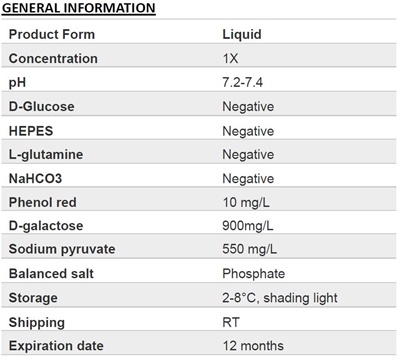Click the NaHCO3 row label
Image resolution: width=400 pixels, height=361 pixels.
coord(35,178)
